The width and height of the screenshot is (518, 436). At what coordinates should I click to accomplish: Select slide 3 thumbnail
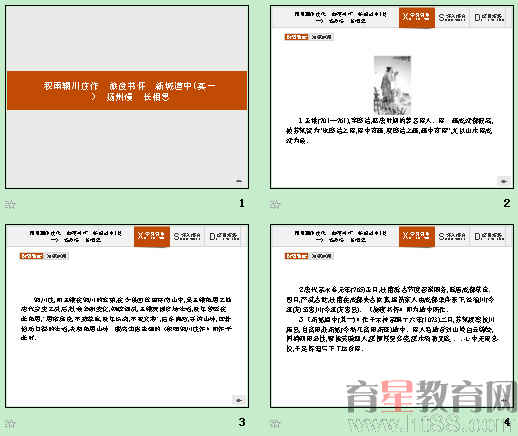tap(127, 316)
